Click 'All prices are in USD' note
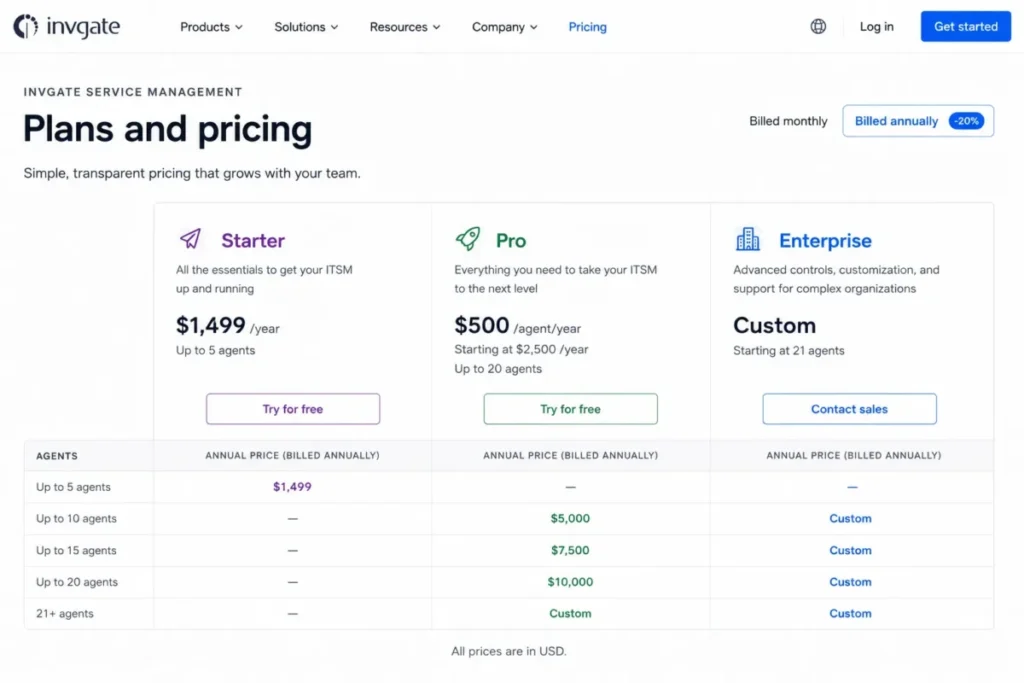The image size is (1024, 683). pyautogui.click(x=509, y=651)
